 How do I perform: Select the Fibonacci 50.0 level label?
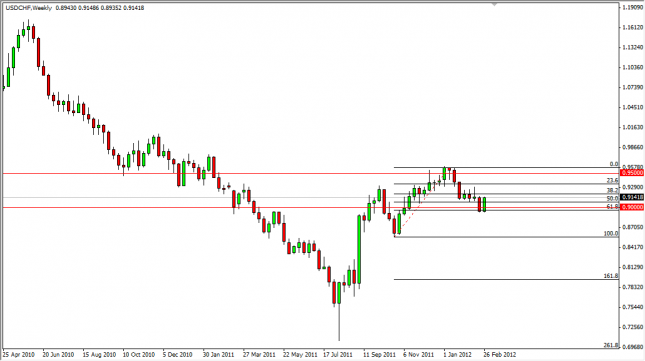(x=613, y=198)
